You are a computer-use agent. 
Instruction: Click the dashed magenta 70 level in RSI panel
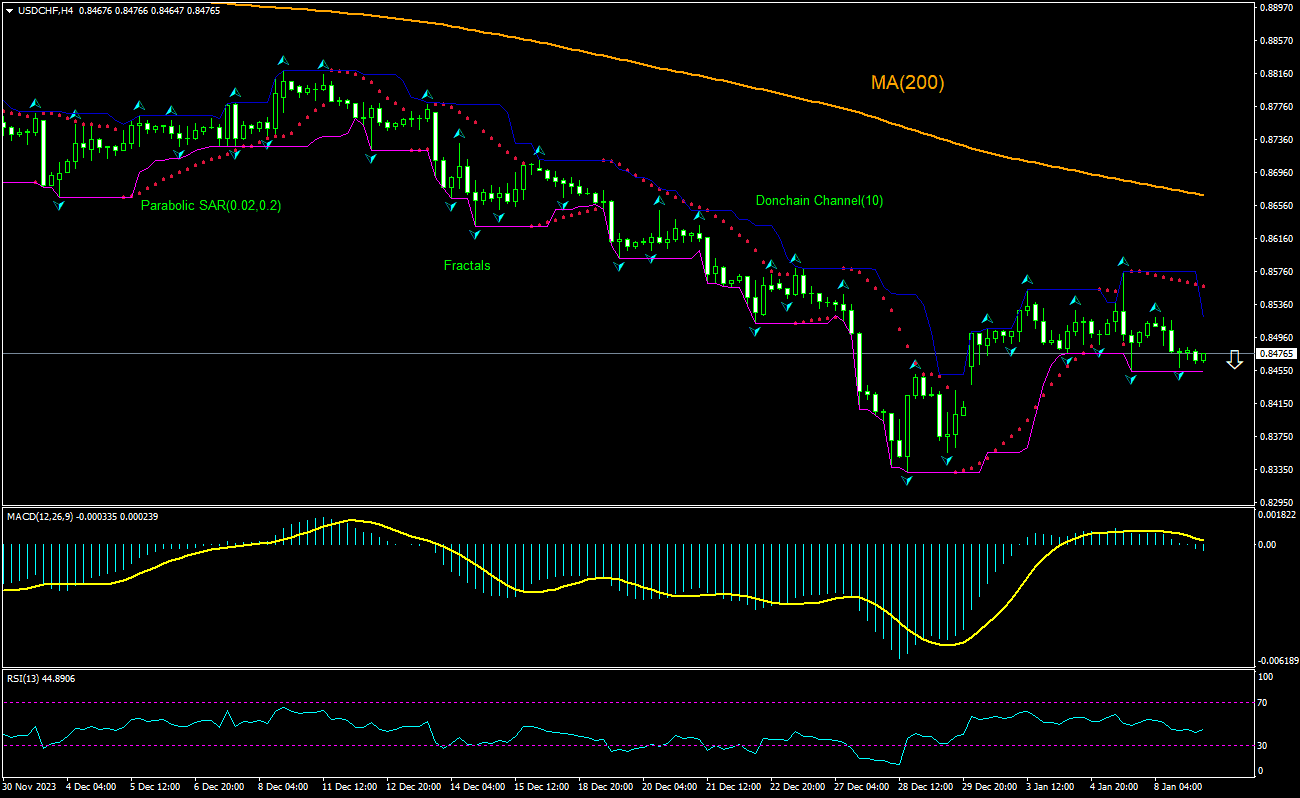[600, 703]
